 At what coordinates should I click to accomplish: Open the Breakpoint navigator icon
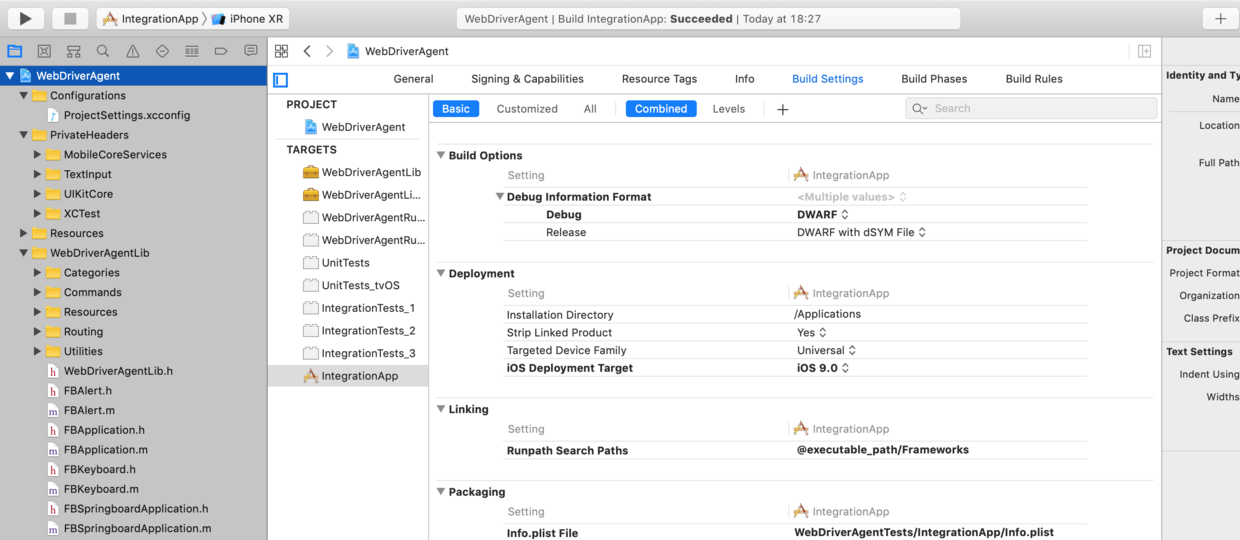pos(220,51)
